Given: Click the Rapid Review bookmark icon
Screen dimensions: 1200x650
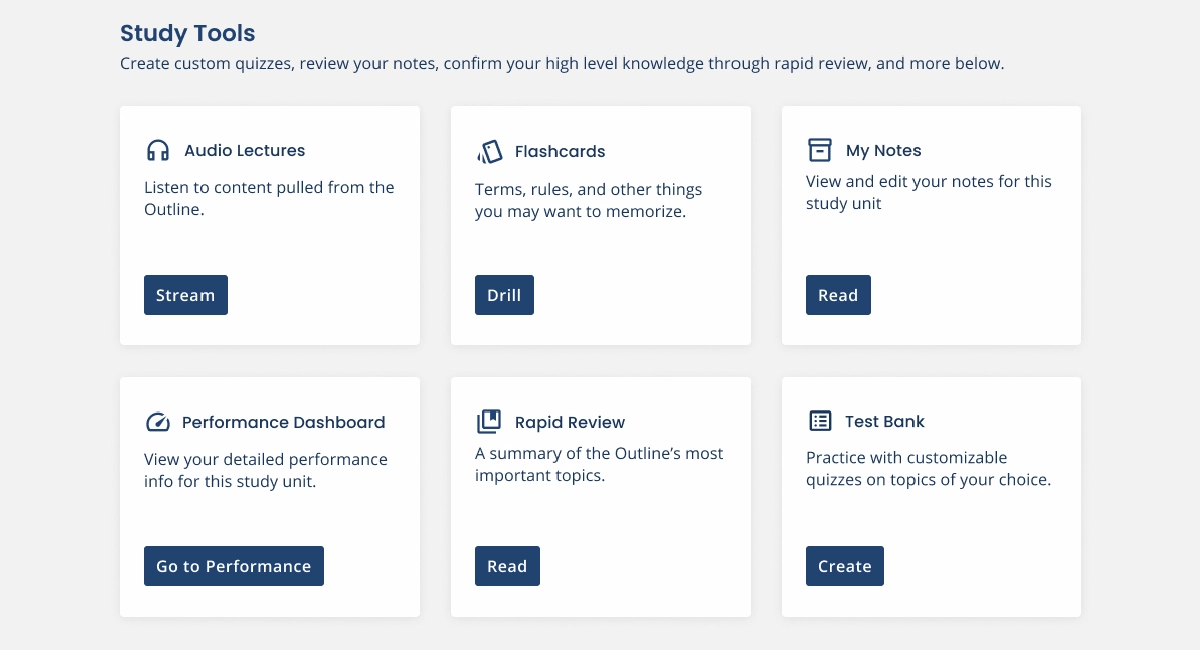Looking at the screenshot, I should [489, 422].
